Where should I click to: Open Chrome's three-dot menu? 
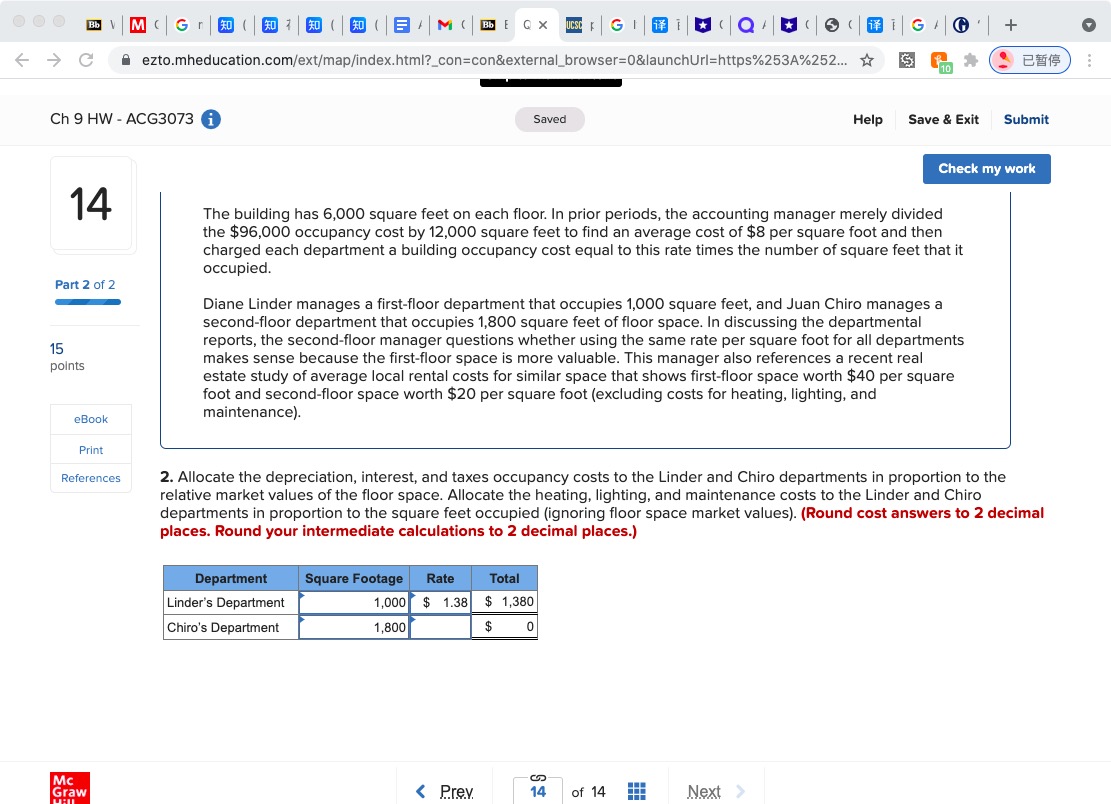pyautogui.click(x=1089, y=60)
